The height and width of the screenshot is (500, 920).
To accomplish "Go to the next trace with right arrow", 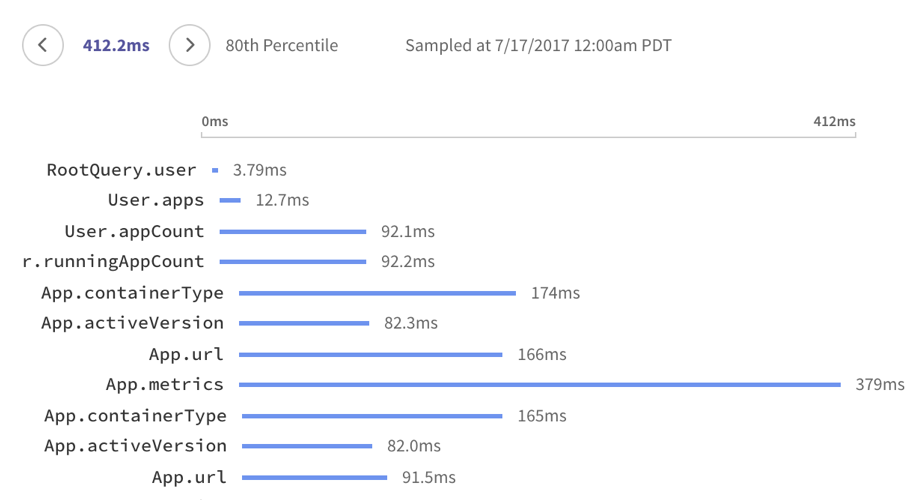I will (x=190, y=45).
